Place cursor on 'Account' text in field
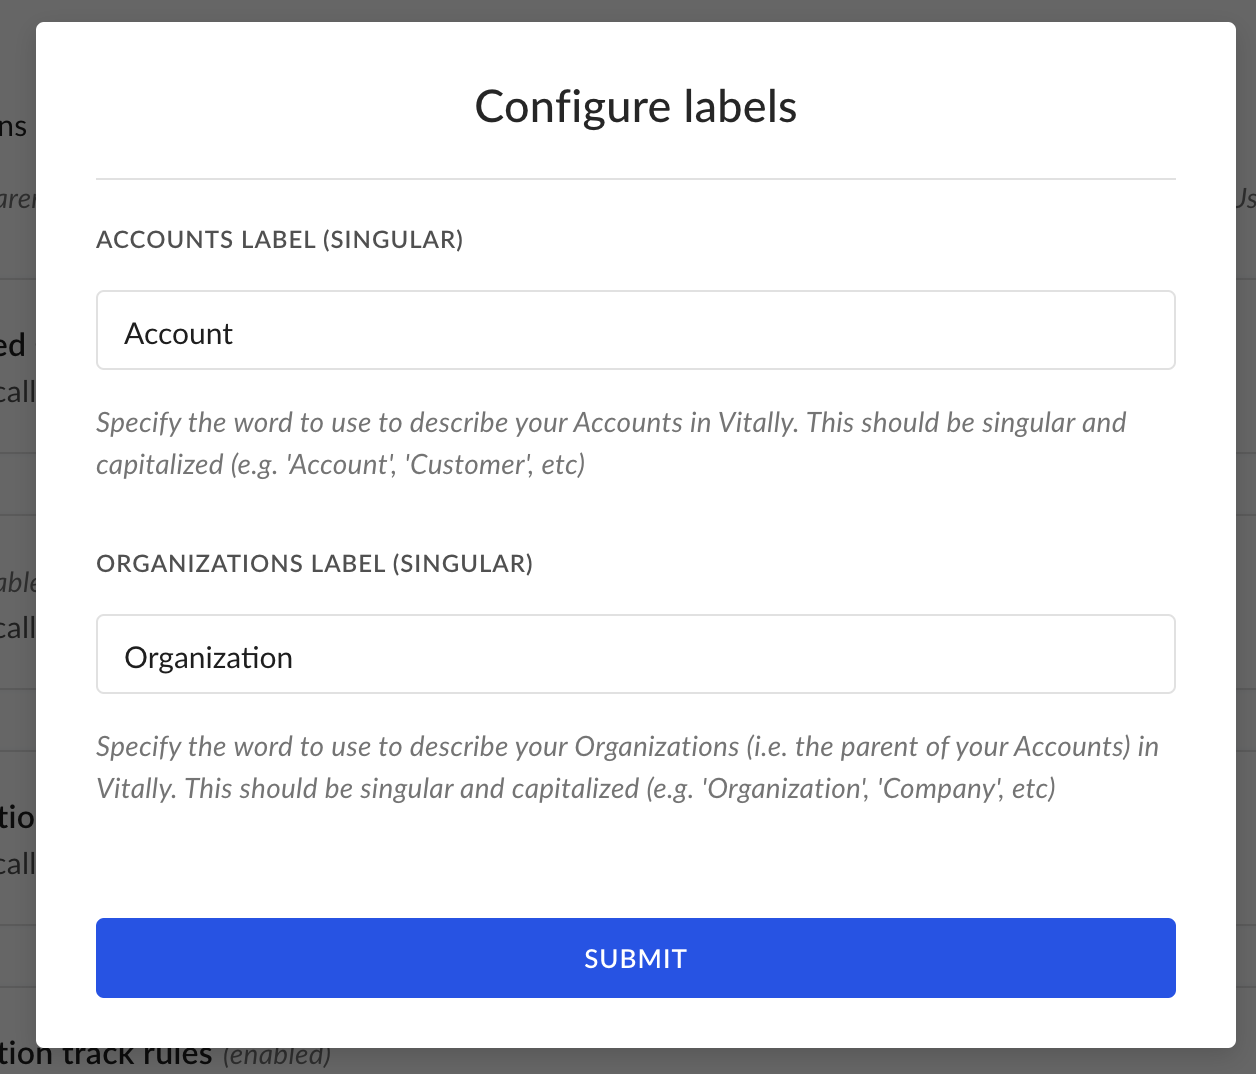The image size is (1256, 1074). point(178,333)
